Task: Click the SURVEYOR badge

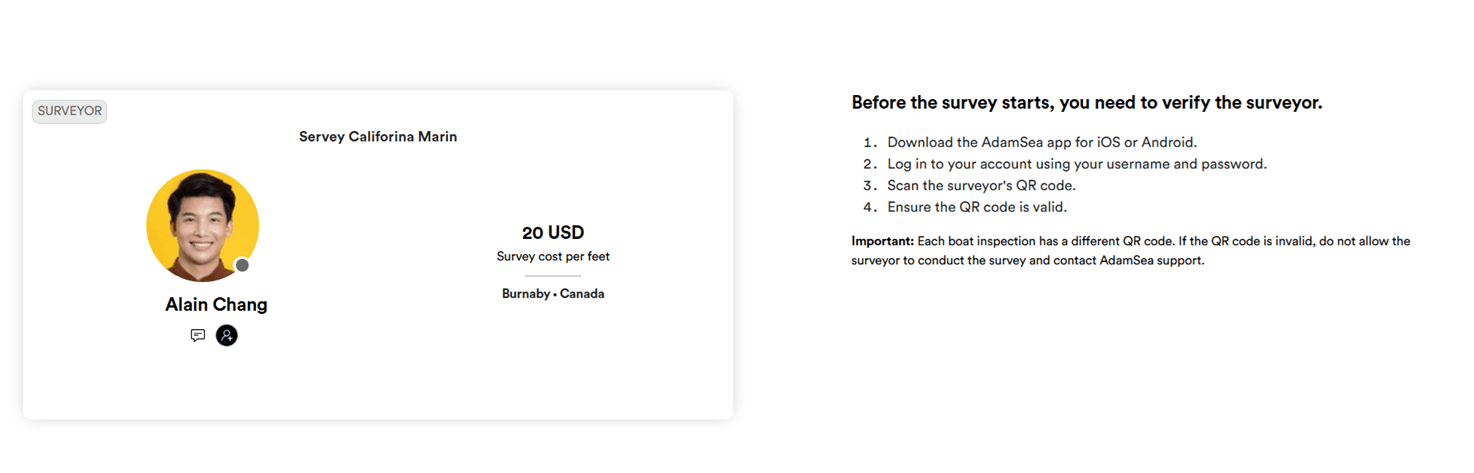Action: (70, 111)
